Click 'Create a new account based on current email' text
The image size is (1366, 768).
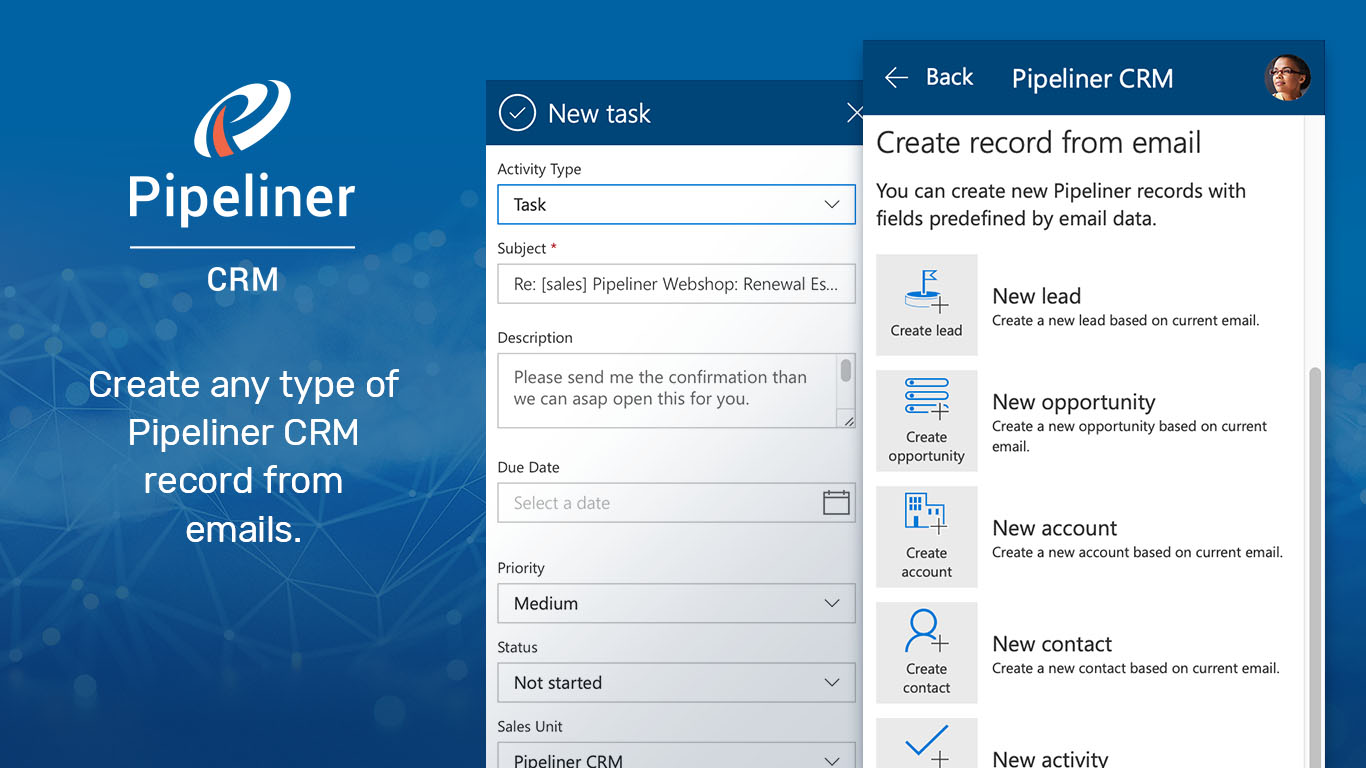coord(1137,552)
